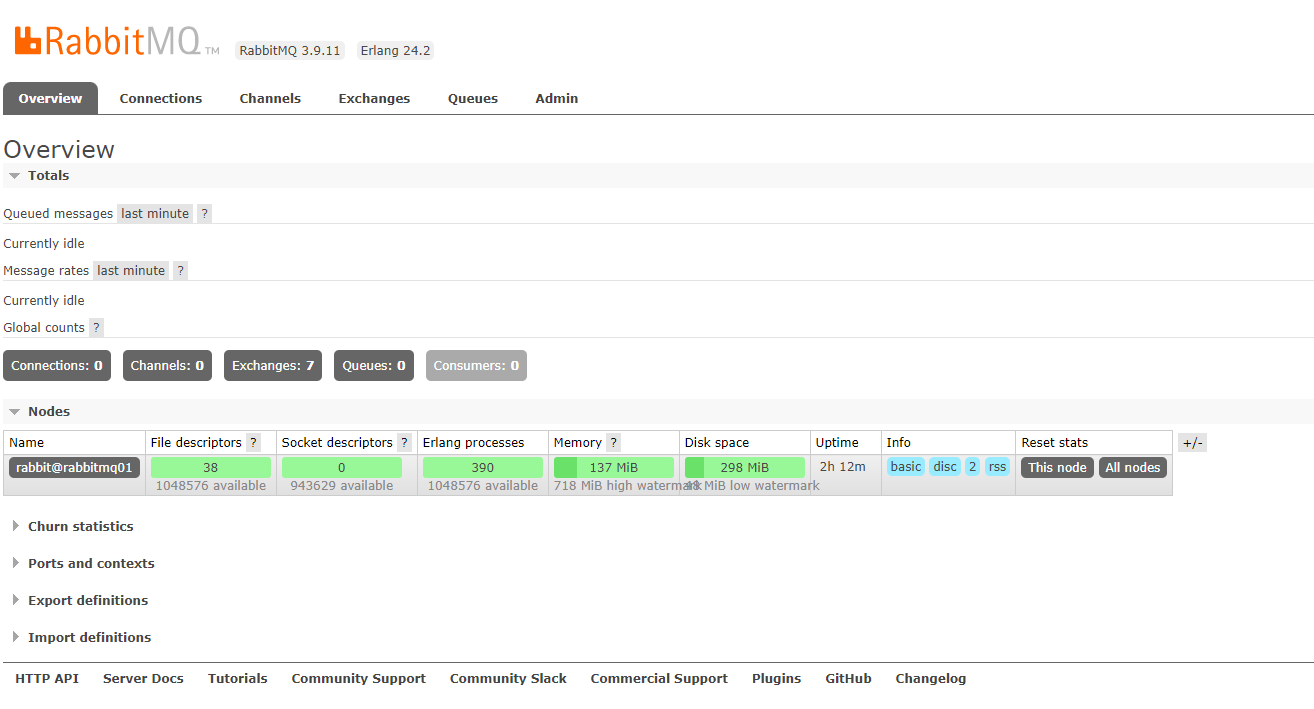Toggle the +/- column selector

pos(1192,443)
